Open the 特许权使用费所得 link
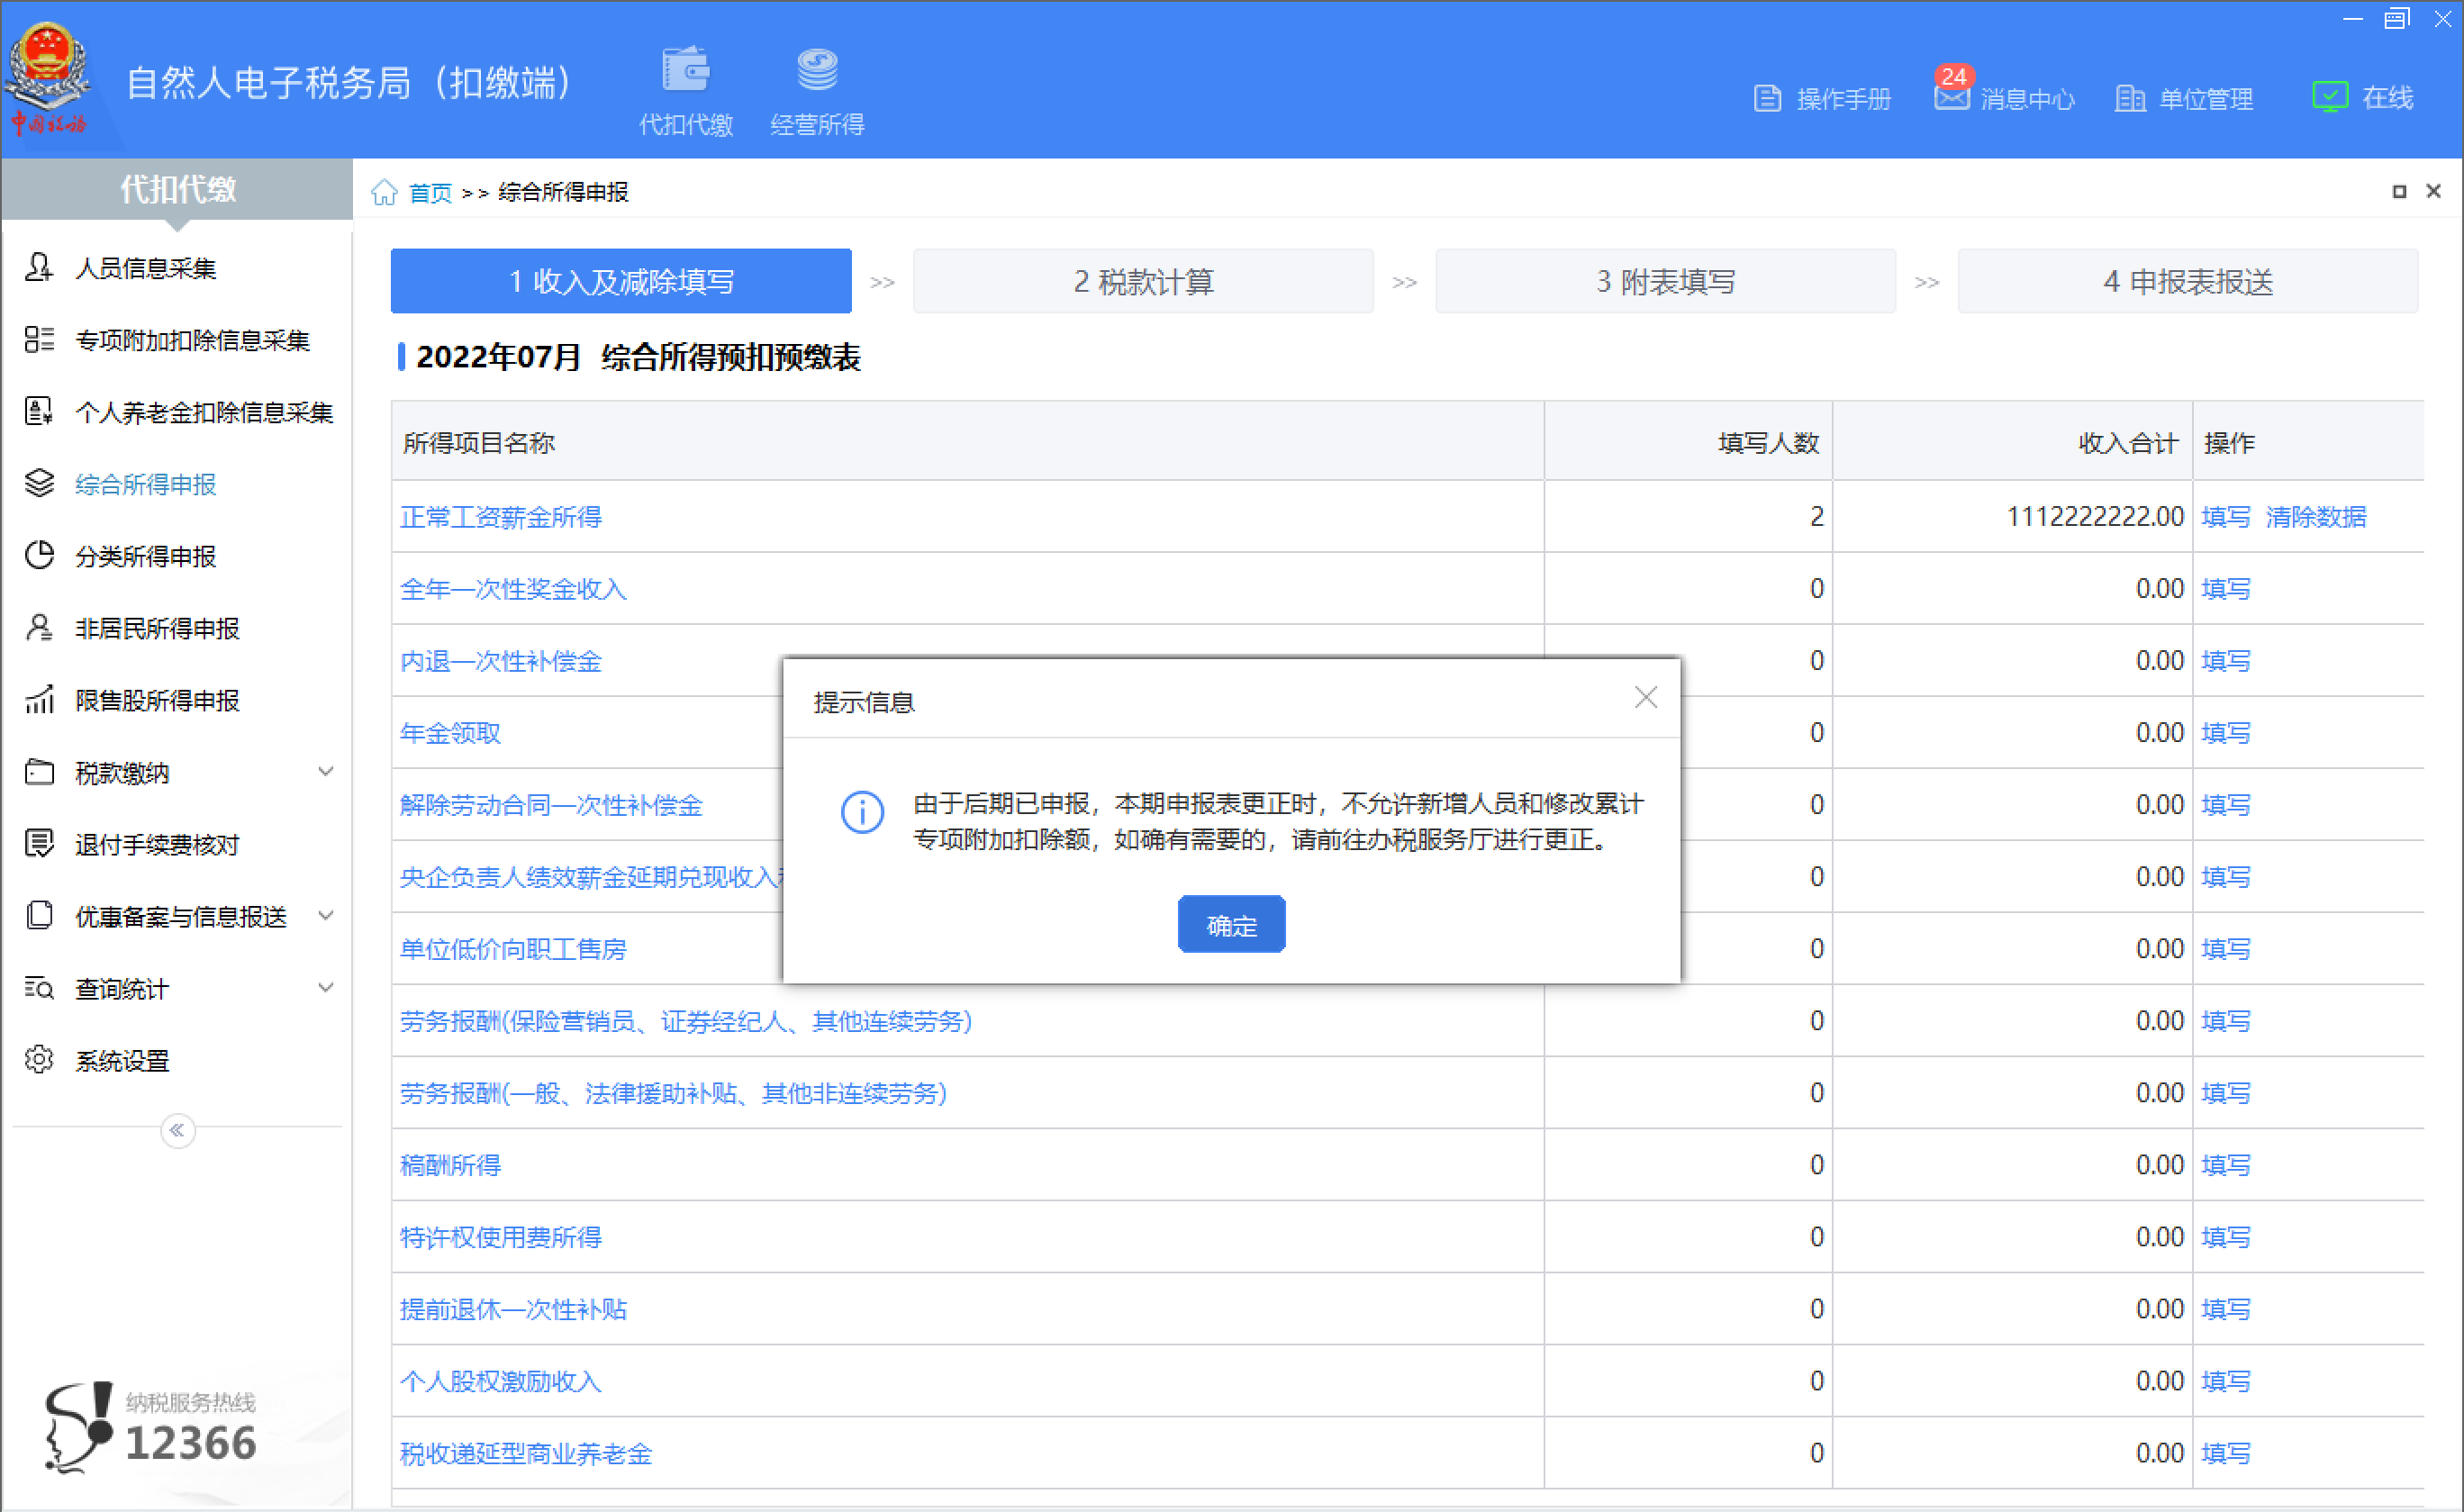2464x1512 pixels. (501, 1237)
